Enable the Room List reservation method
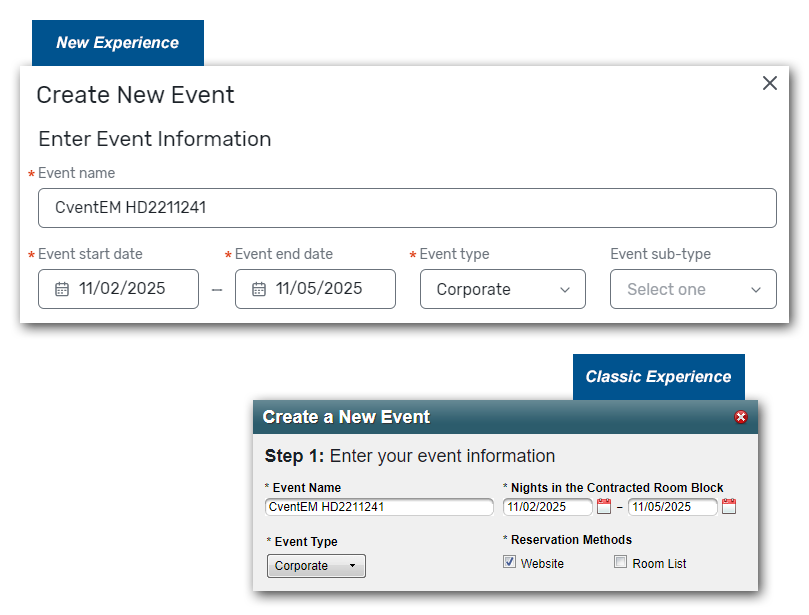Image resolution: width=809 pixels, height=615 pixels. click(620, 563)
